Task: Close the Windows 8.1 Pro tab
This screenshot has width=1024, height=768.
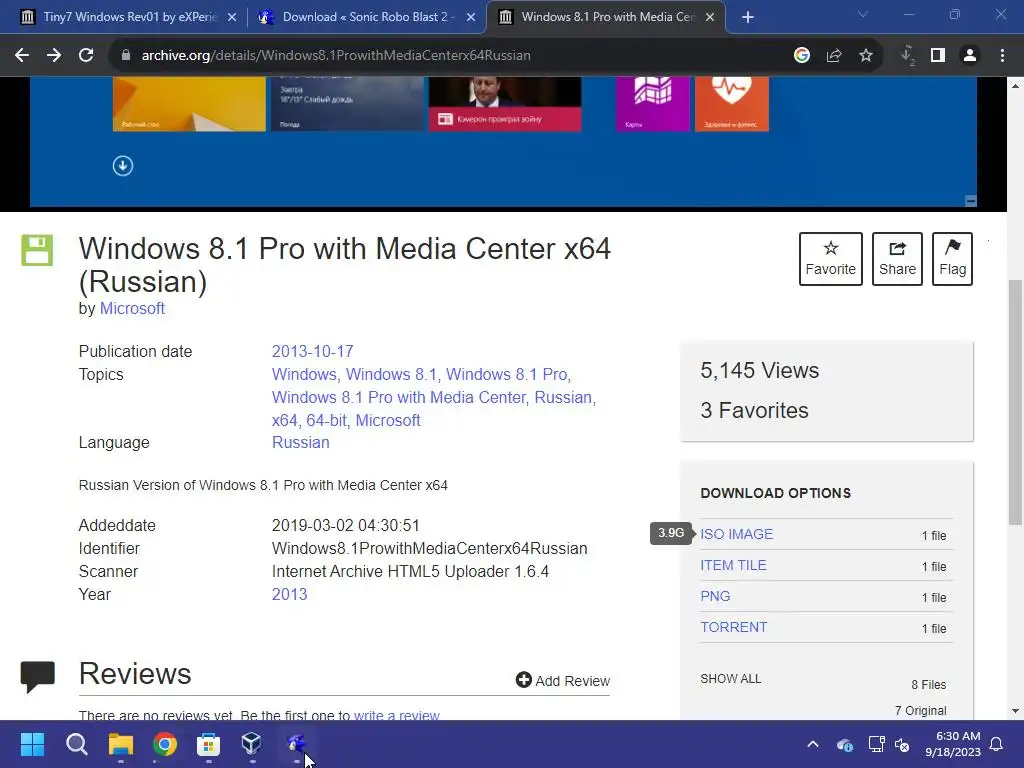Action: 710,18
